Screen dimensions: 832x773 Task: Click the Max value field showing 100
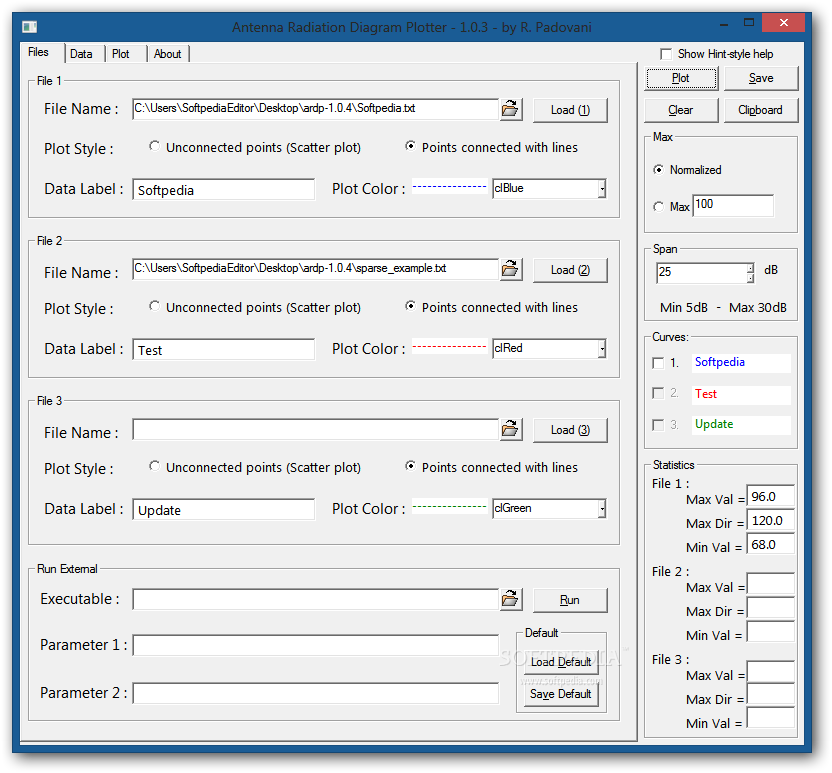pyautogui.click(x=733, y=205)
